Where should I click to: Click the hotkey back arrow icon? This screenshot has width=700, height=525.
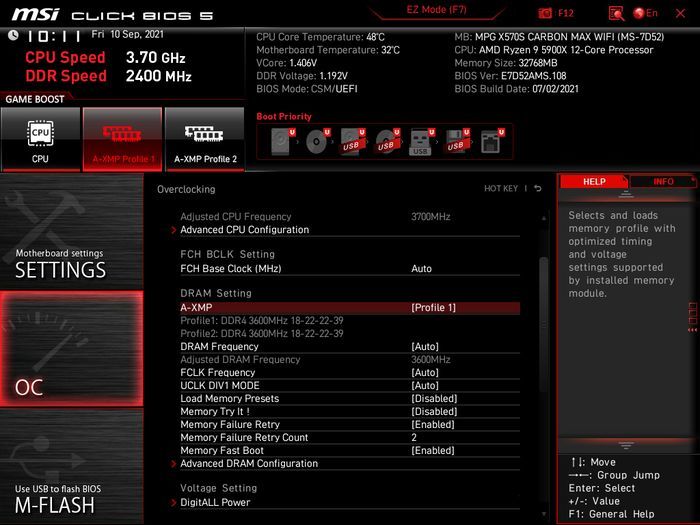(x=538, y=188)
